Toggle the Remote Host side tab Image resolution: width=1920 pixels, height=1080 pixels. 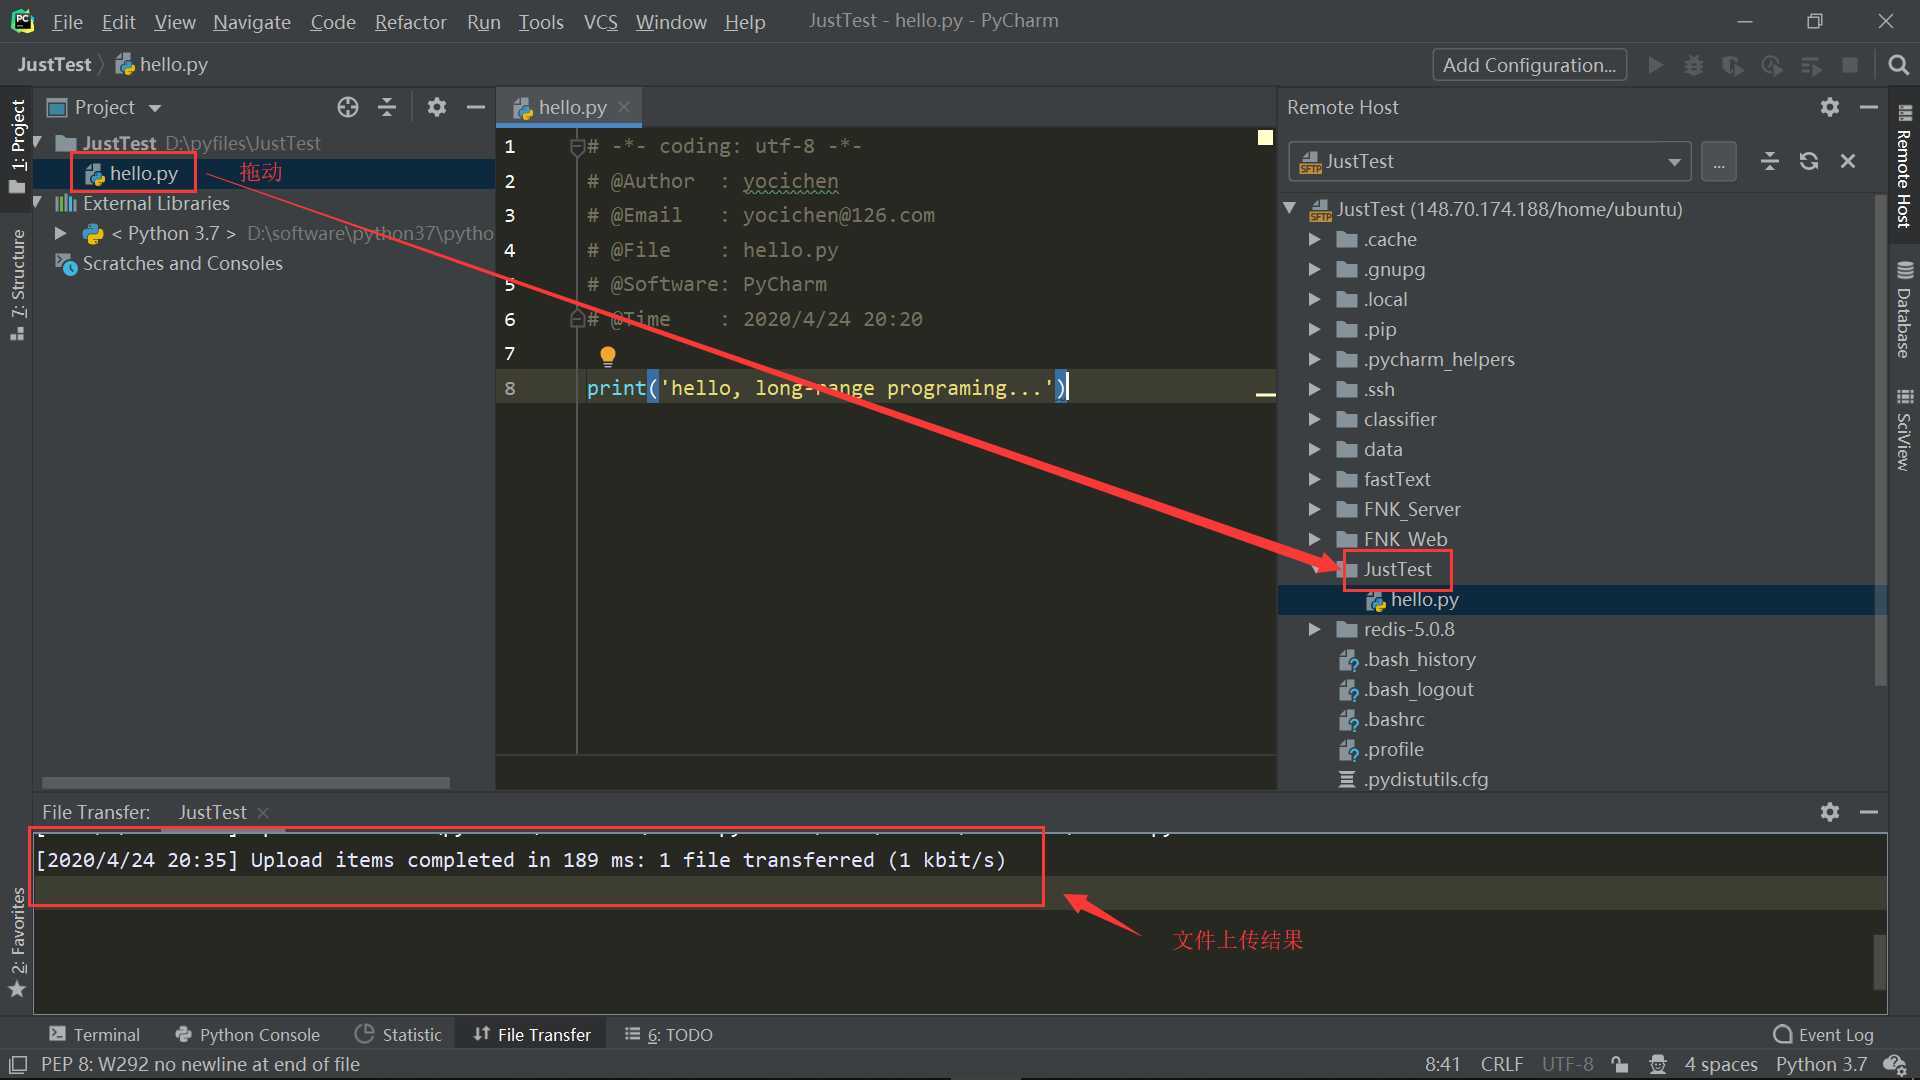pyautogui.click(x=1904, y=167)
